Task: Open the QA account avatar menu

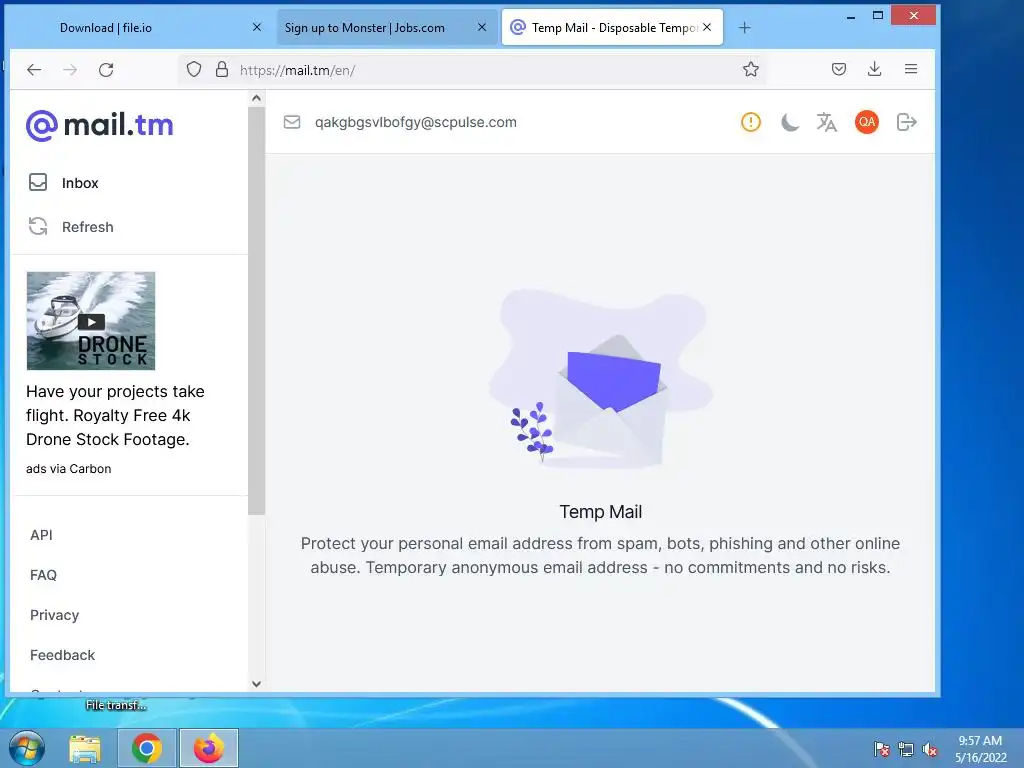Action: coord(867,122)
